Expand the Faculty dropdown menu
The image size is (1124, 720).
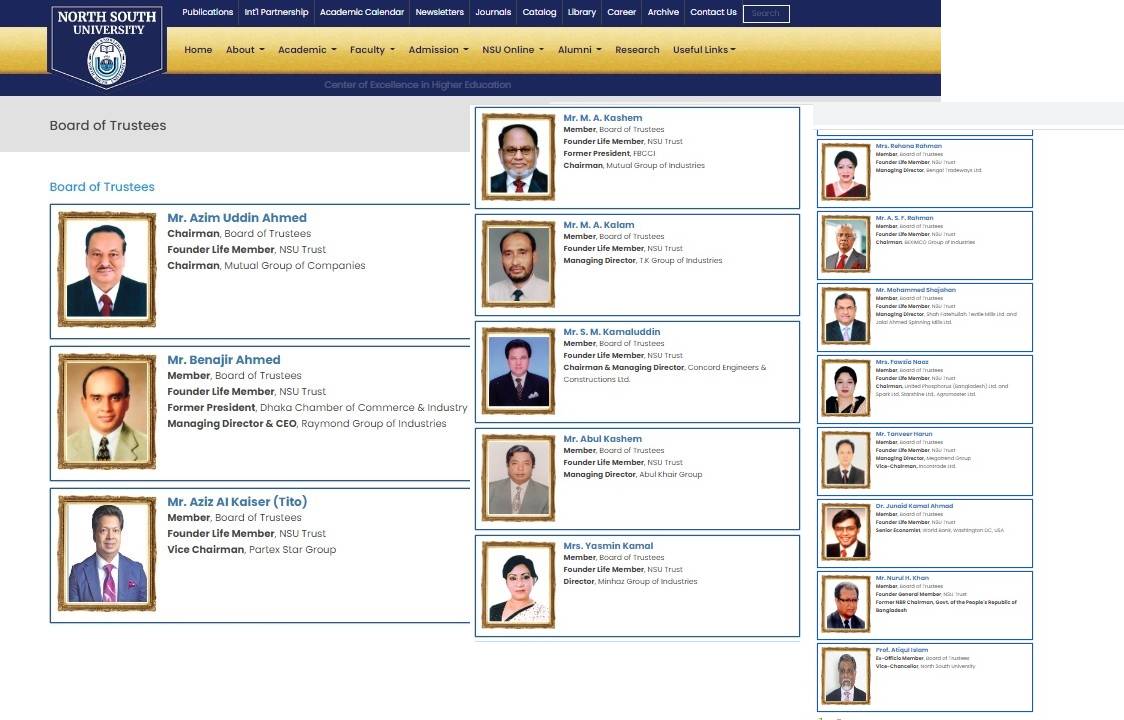pyautogui.click(x=372, y=49)
